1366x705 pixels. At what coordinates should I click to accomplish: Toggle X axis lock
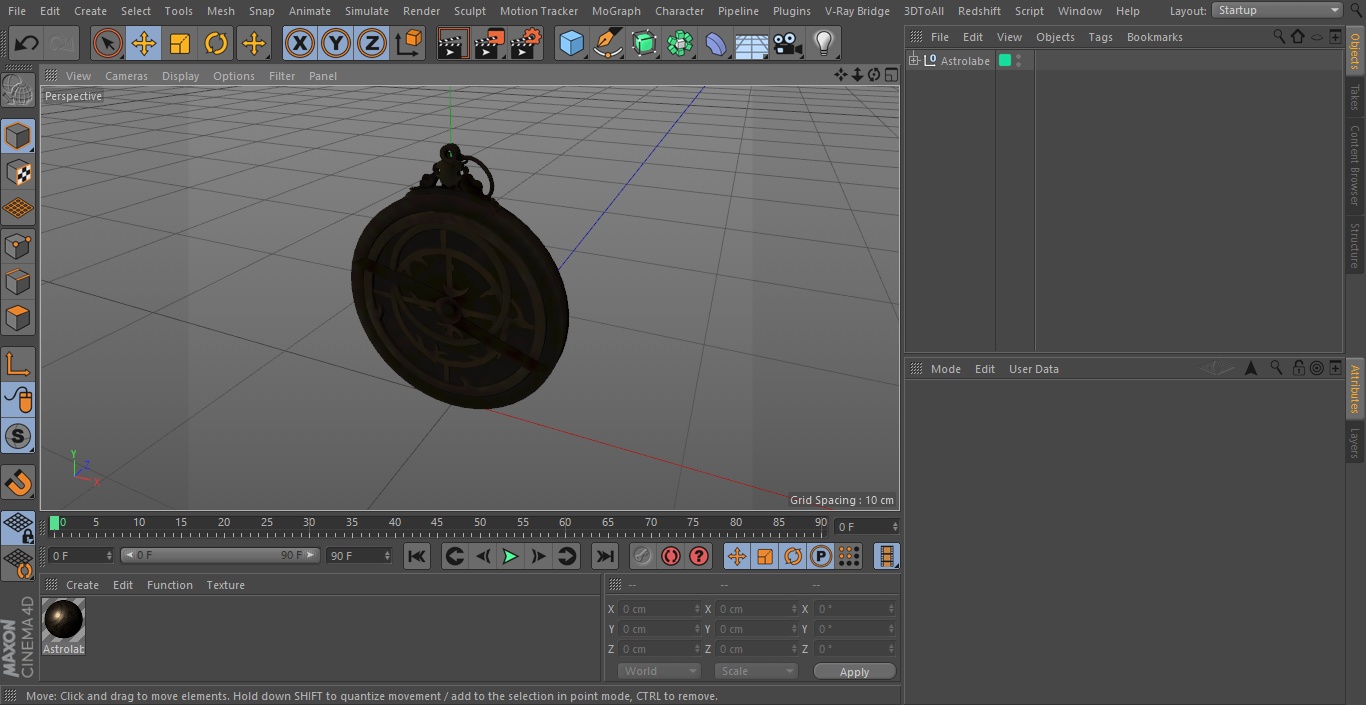(300, 43)
